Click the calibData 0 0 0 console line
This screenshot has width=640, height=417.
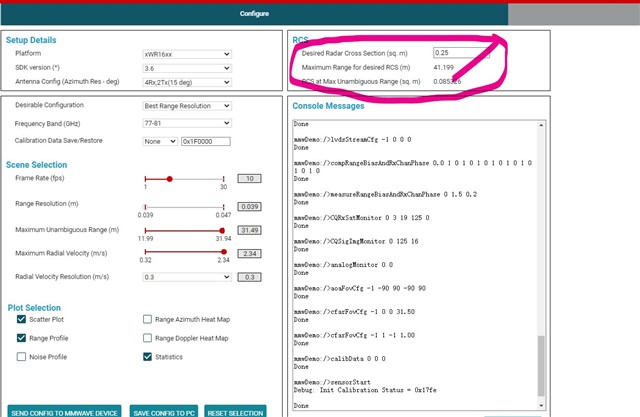(x=340, y=359)
